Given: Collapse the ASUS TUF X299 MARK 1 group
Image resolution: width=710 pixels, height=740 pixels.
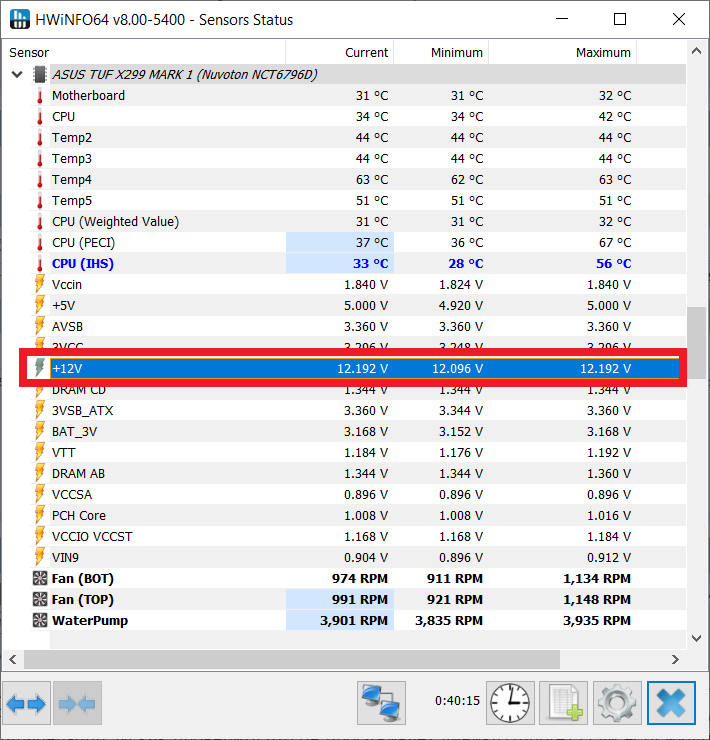Looking at the screenshot, I should click(17, 75).
